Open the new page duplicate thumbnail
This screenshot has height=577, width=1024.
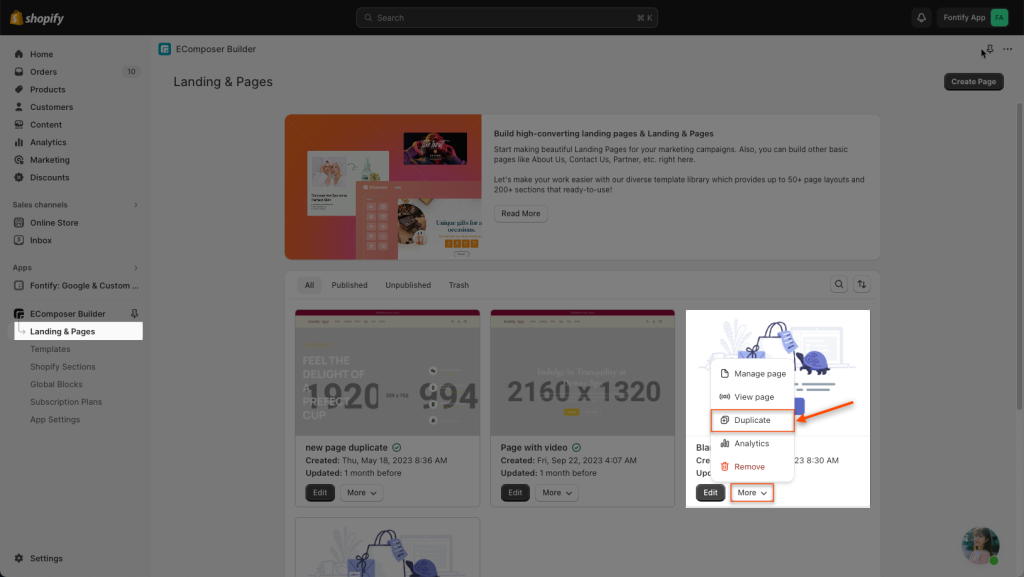(x=387, y=373)
